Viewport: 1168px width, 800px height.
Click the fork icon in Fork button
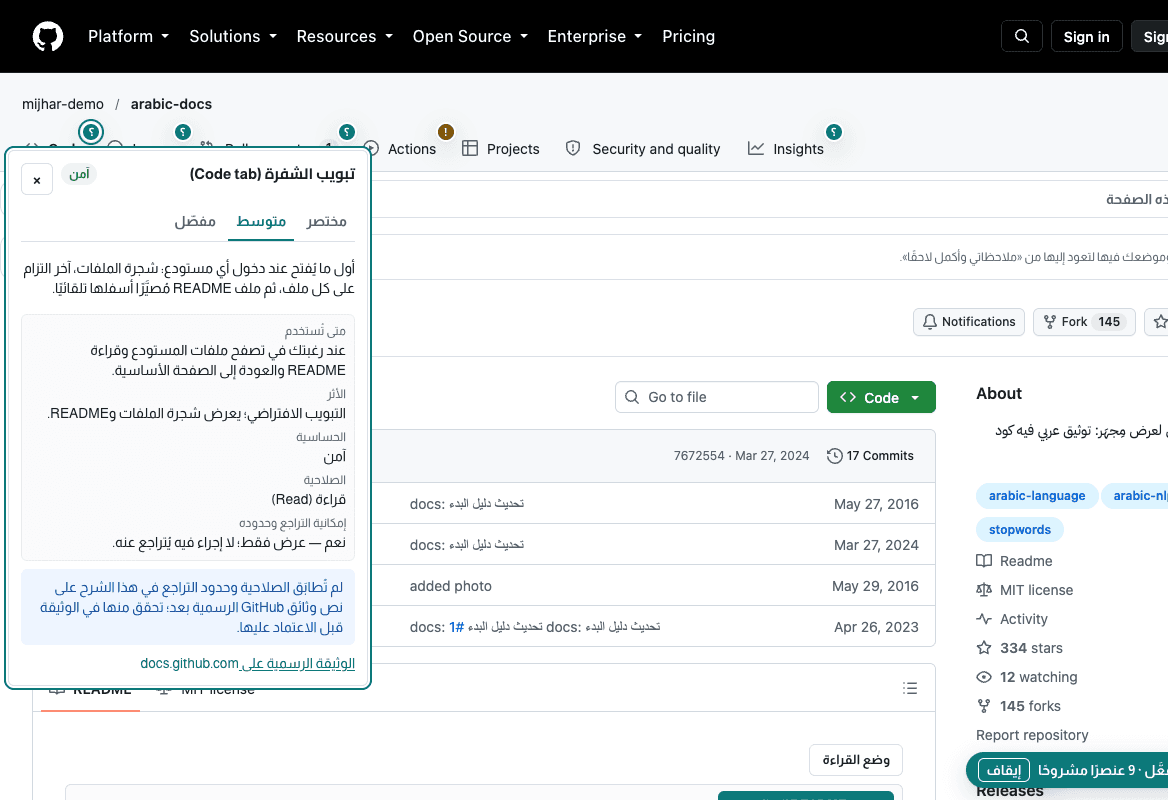(1050, 322)
